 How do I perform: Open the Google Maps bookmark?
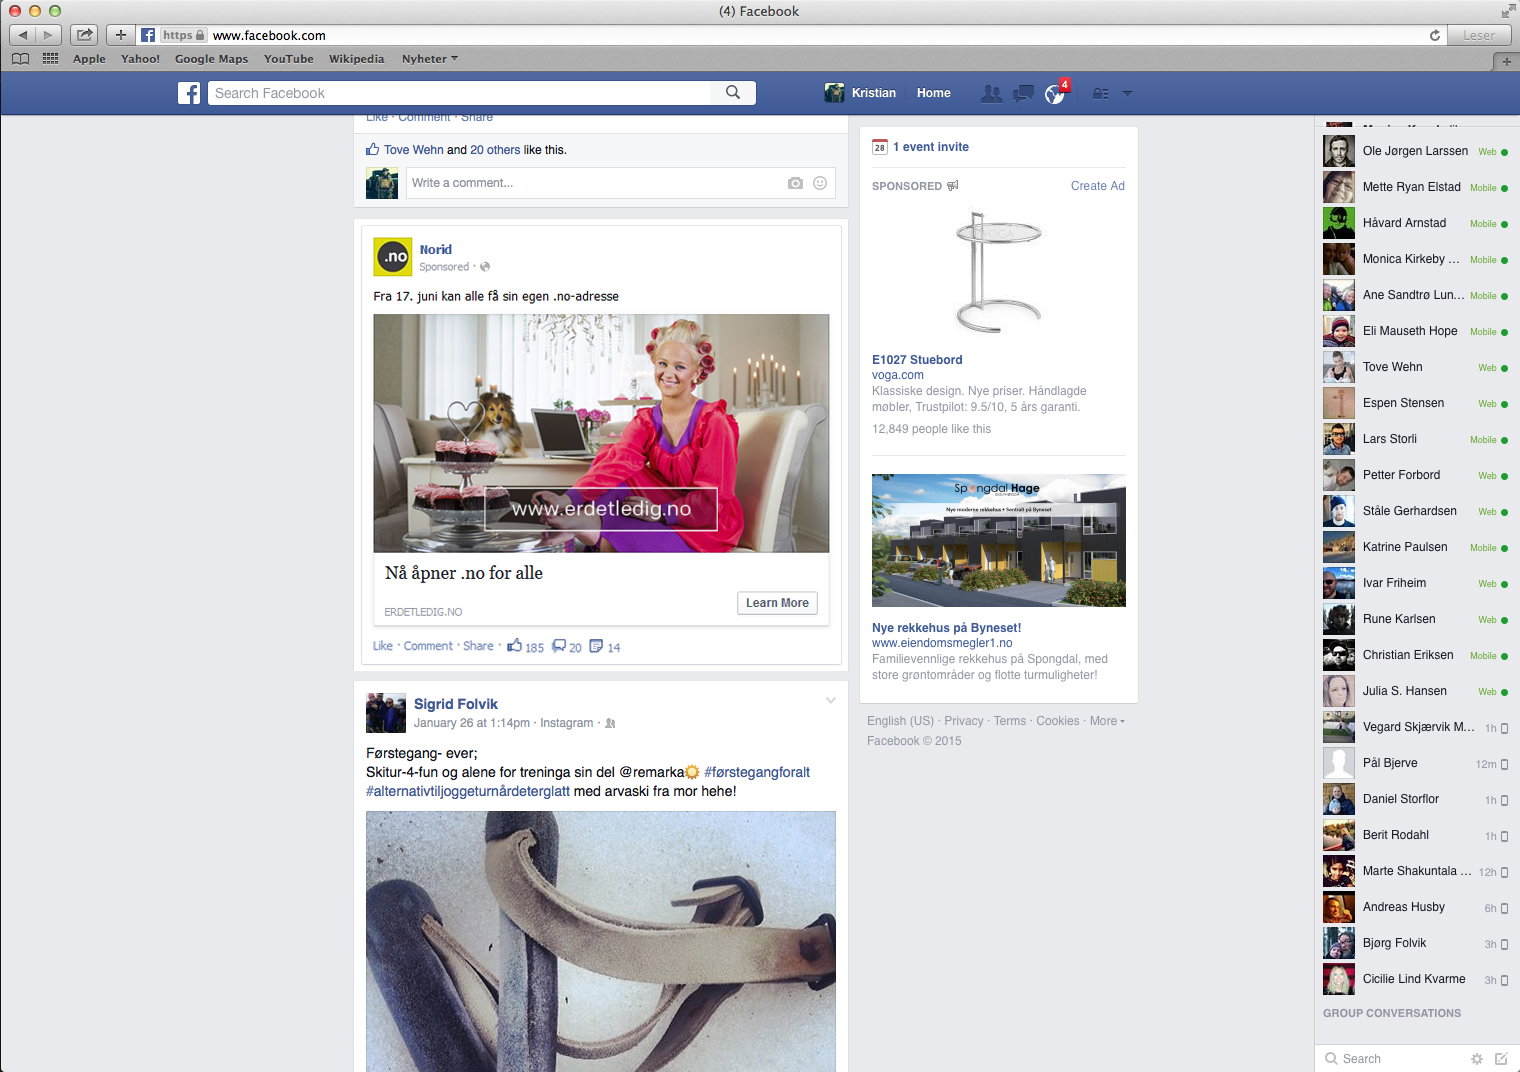211,59
